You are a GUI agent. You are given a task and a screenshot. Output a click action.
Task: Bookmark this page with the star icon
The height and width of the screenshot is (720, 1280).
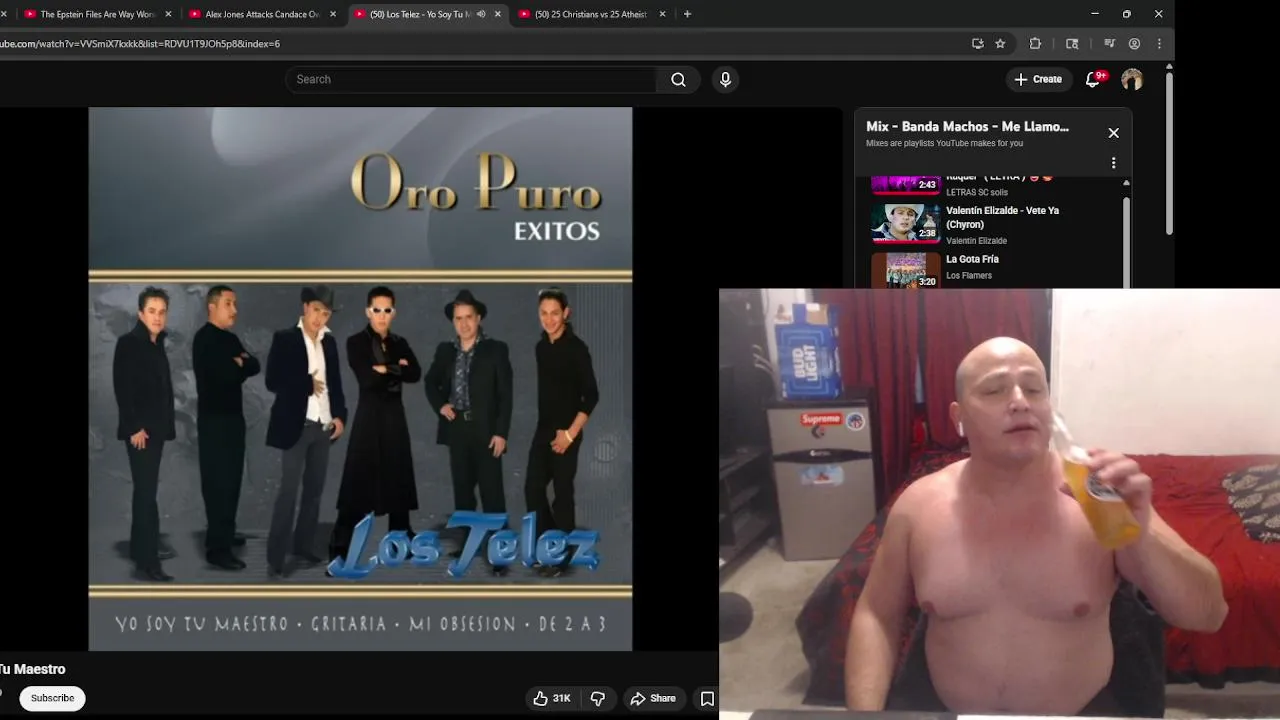coord(1000,44)
